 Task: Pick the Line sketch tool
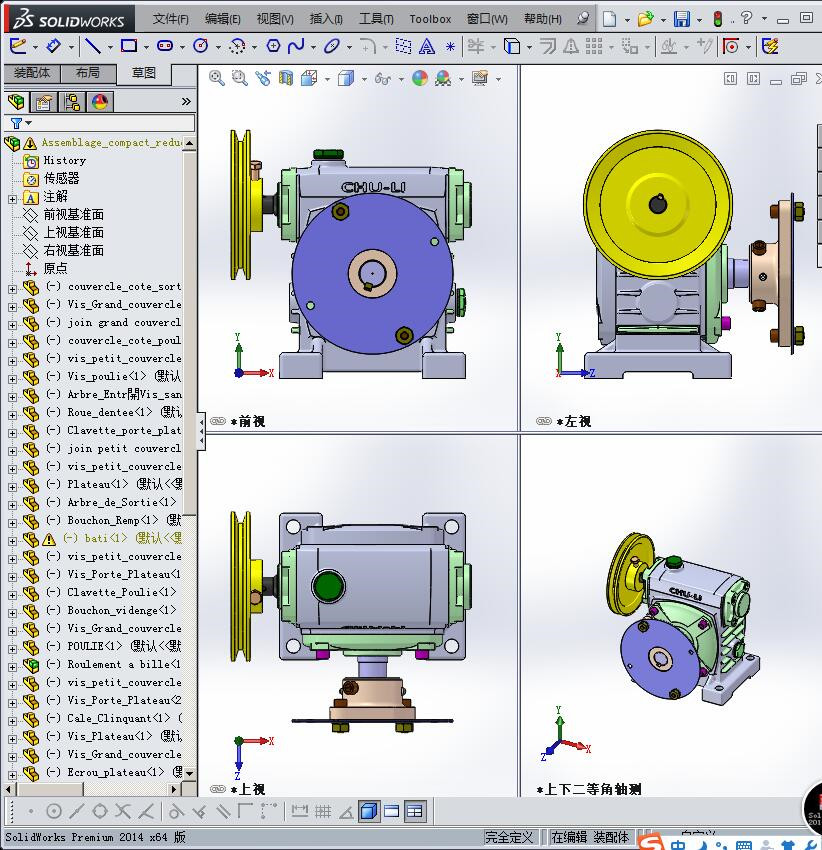[x=93, y=46]
